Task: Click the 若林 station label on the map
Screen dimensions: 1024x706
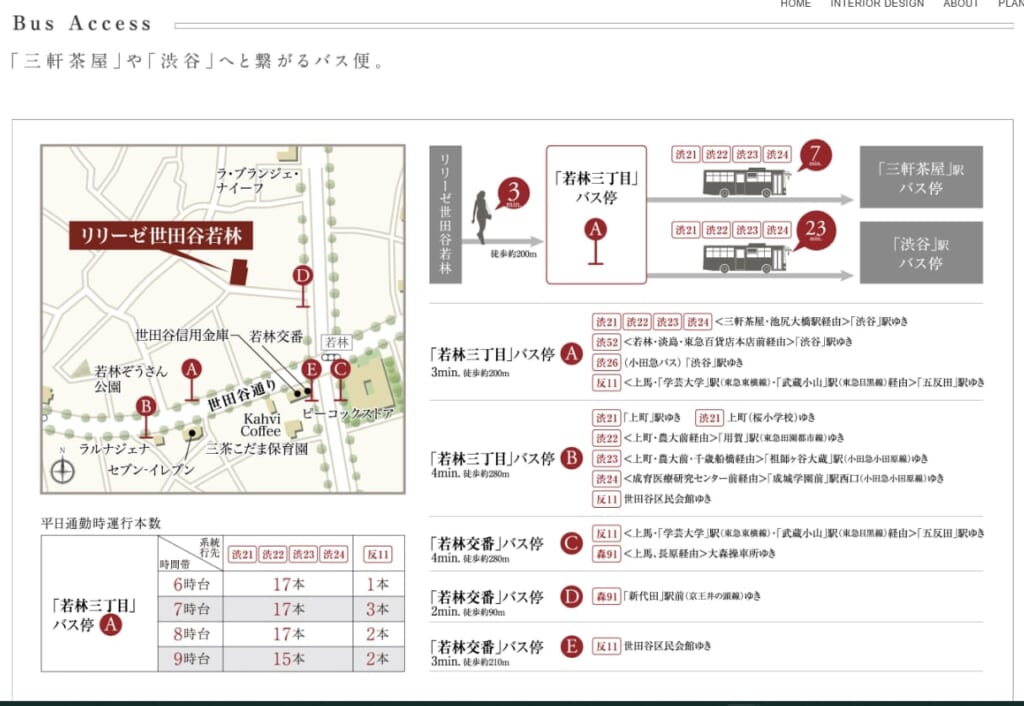Action: pos(337,342)
